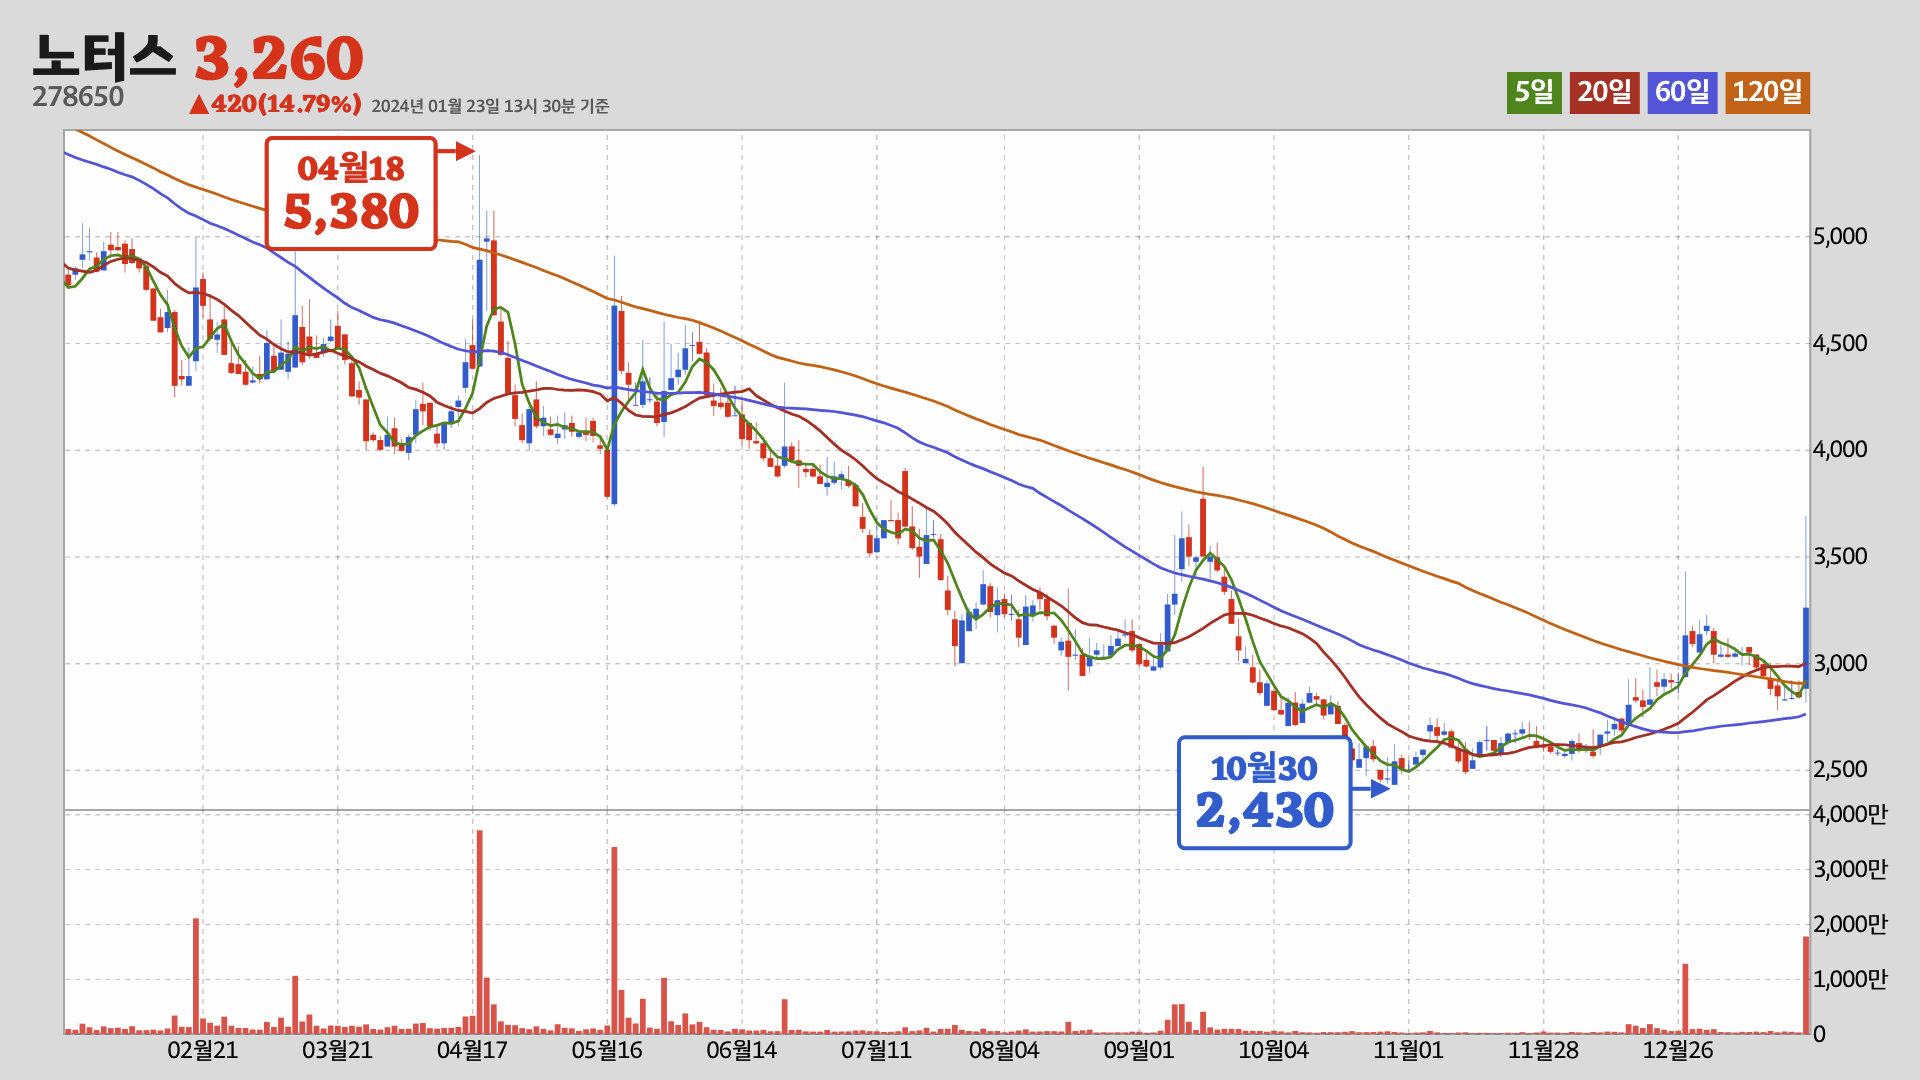Click the 10월30 2,430 low price label
The width and height of the screenshot is (1920, 1080).
[1264, 793]
